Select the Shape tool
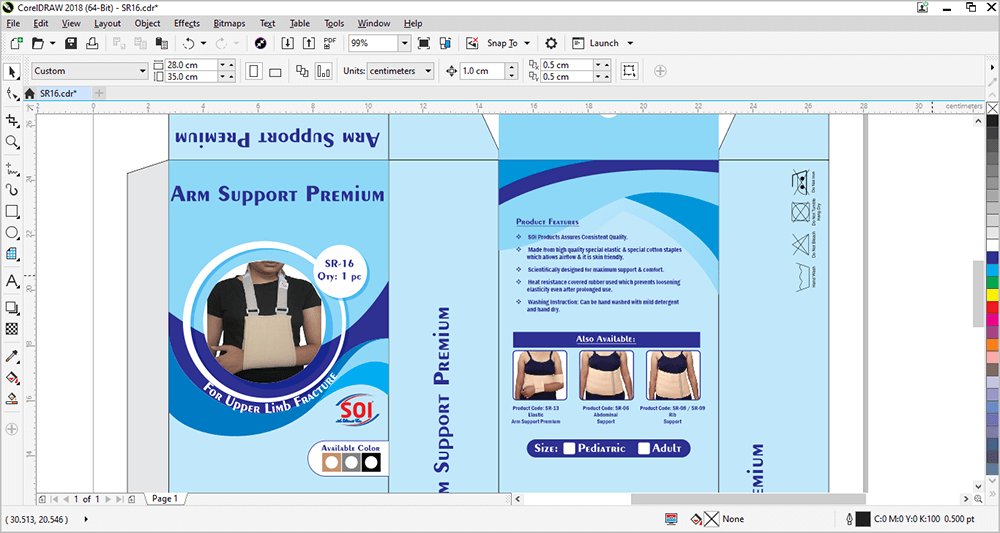 [11, 94]
